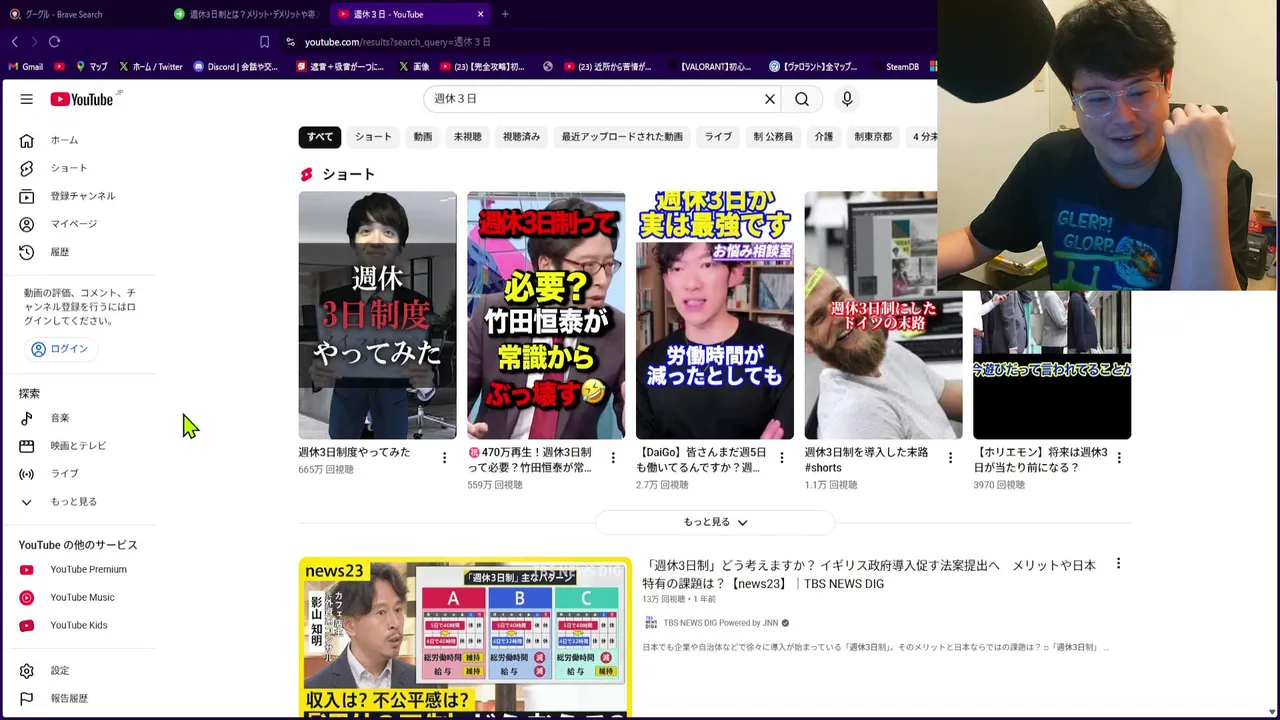The image size is (1280, 720).
Task: Start voice search with microphone icon
Action: pyautogui.click(x=847, y=99)
